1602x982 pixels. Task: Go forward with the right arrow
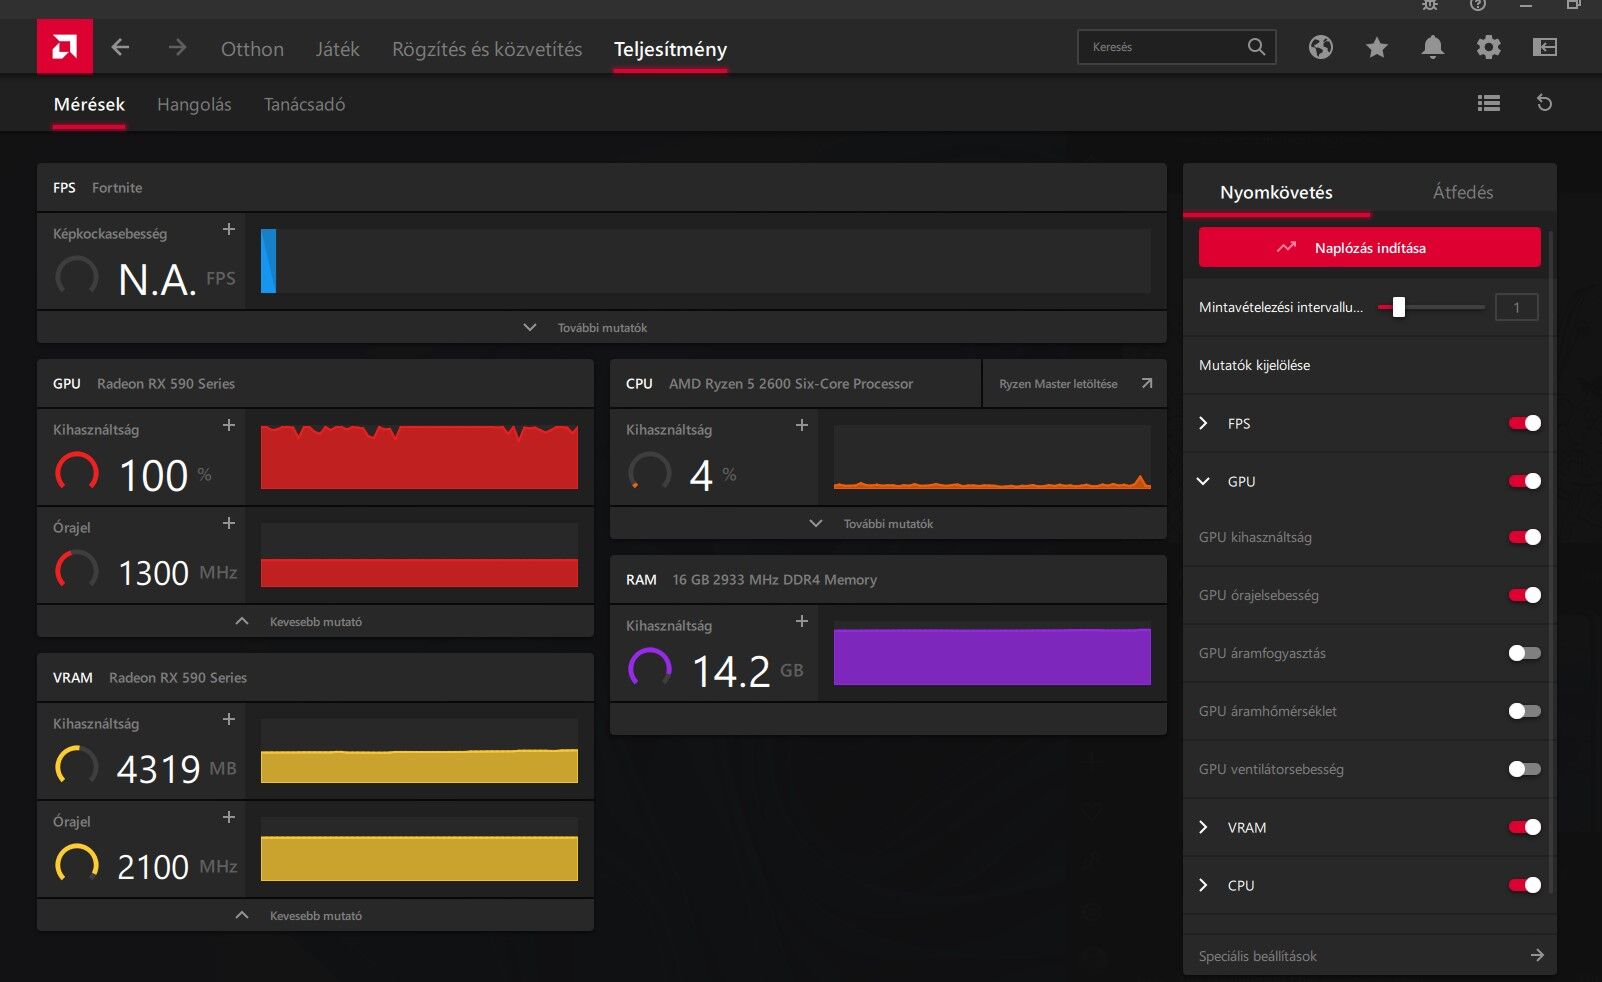coord(177,47)
